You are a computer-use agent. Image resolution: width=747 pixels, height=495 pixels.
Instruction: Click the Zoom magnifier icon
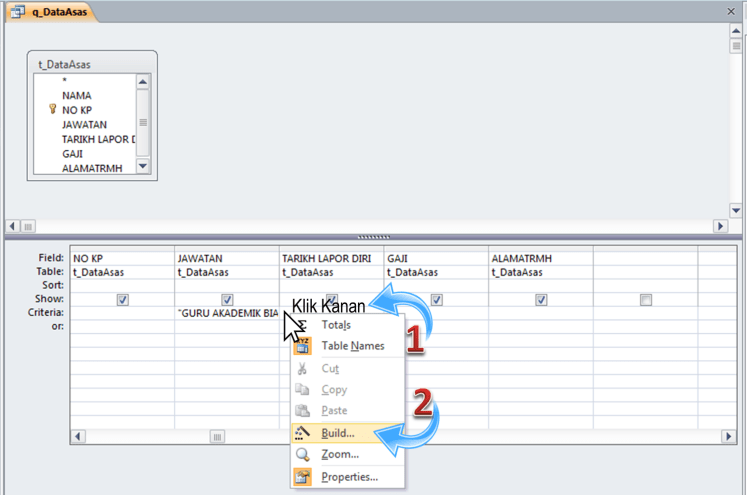(302, 455)
